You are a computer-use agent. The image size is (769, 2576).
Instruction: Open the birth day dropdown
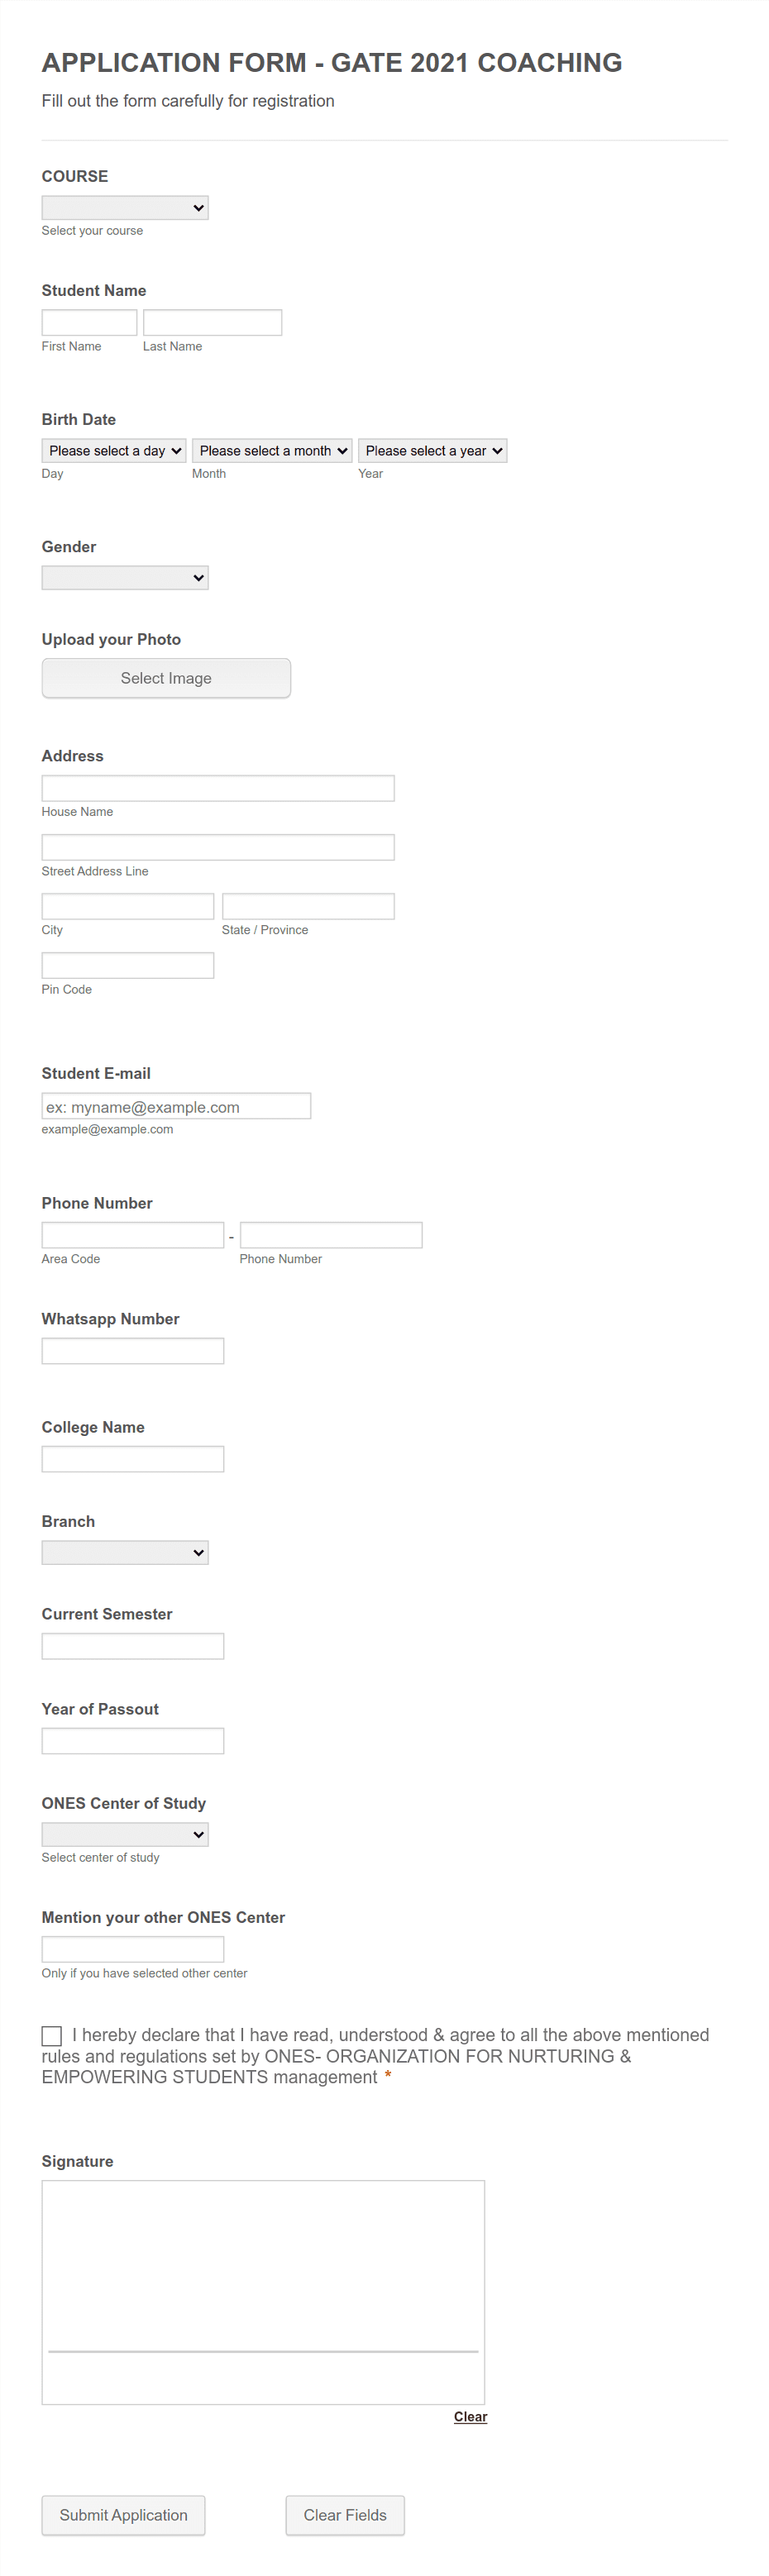[114, 451]
